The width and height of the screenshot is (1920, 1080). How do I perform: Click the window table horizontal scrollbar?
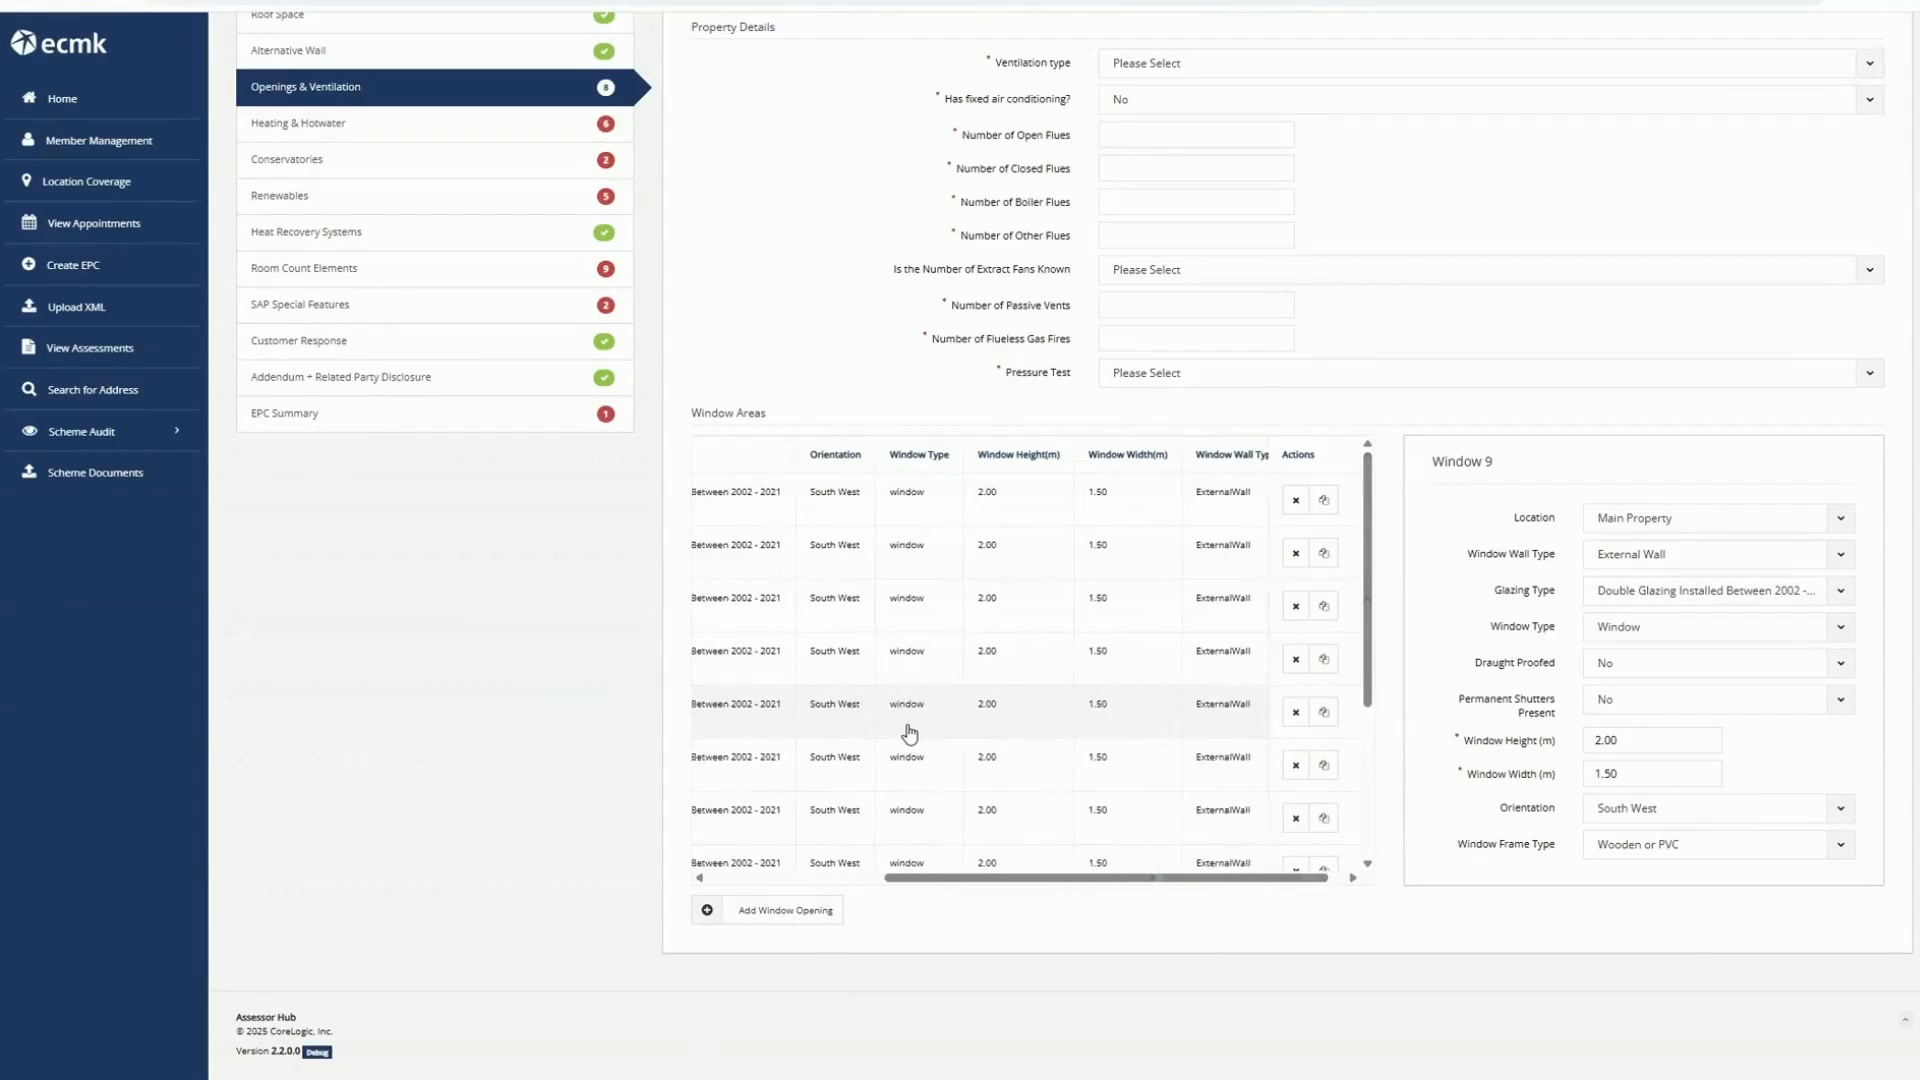(x=1105, y=878)
